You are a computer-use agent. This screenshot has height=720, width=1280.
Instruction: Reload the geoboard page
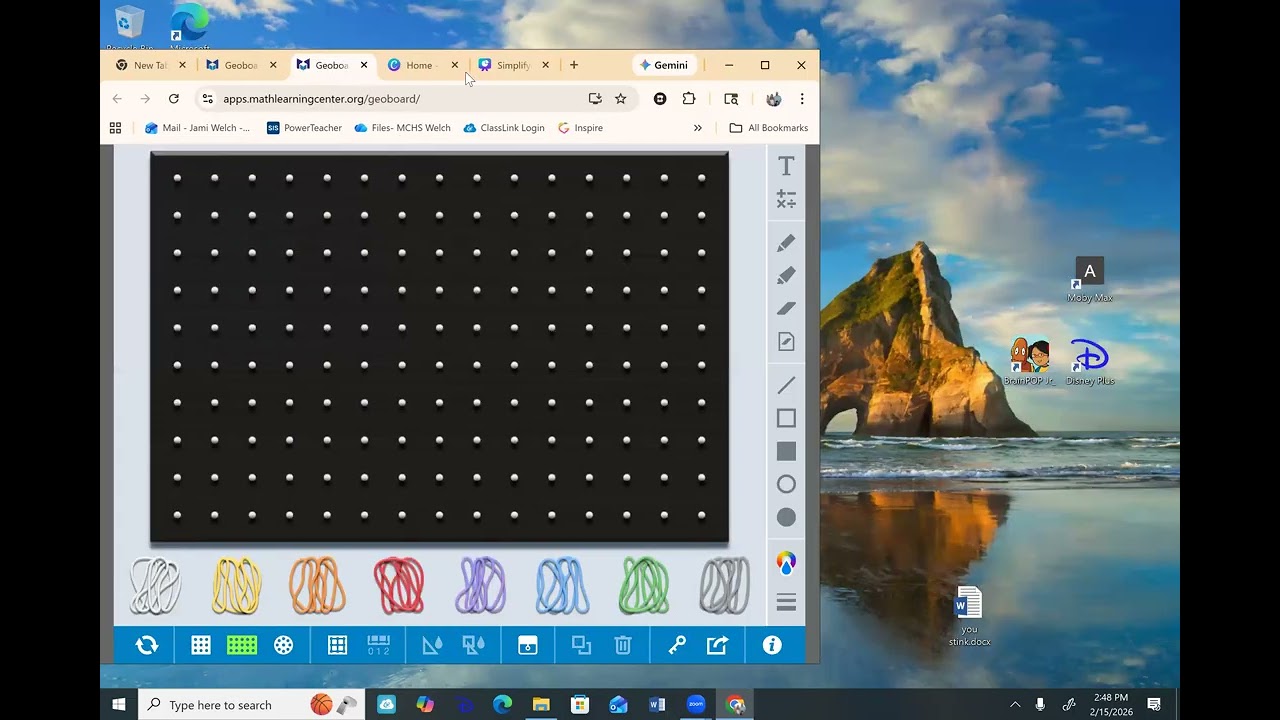[x=173, y=99]
